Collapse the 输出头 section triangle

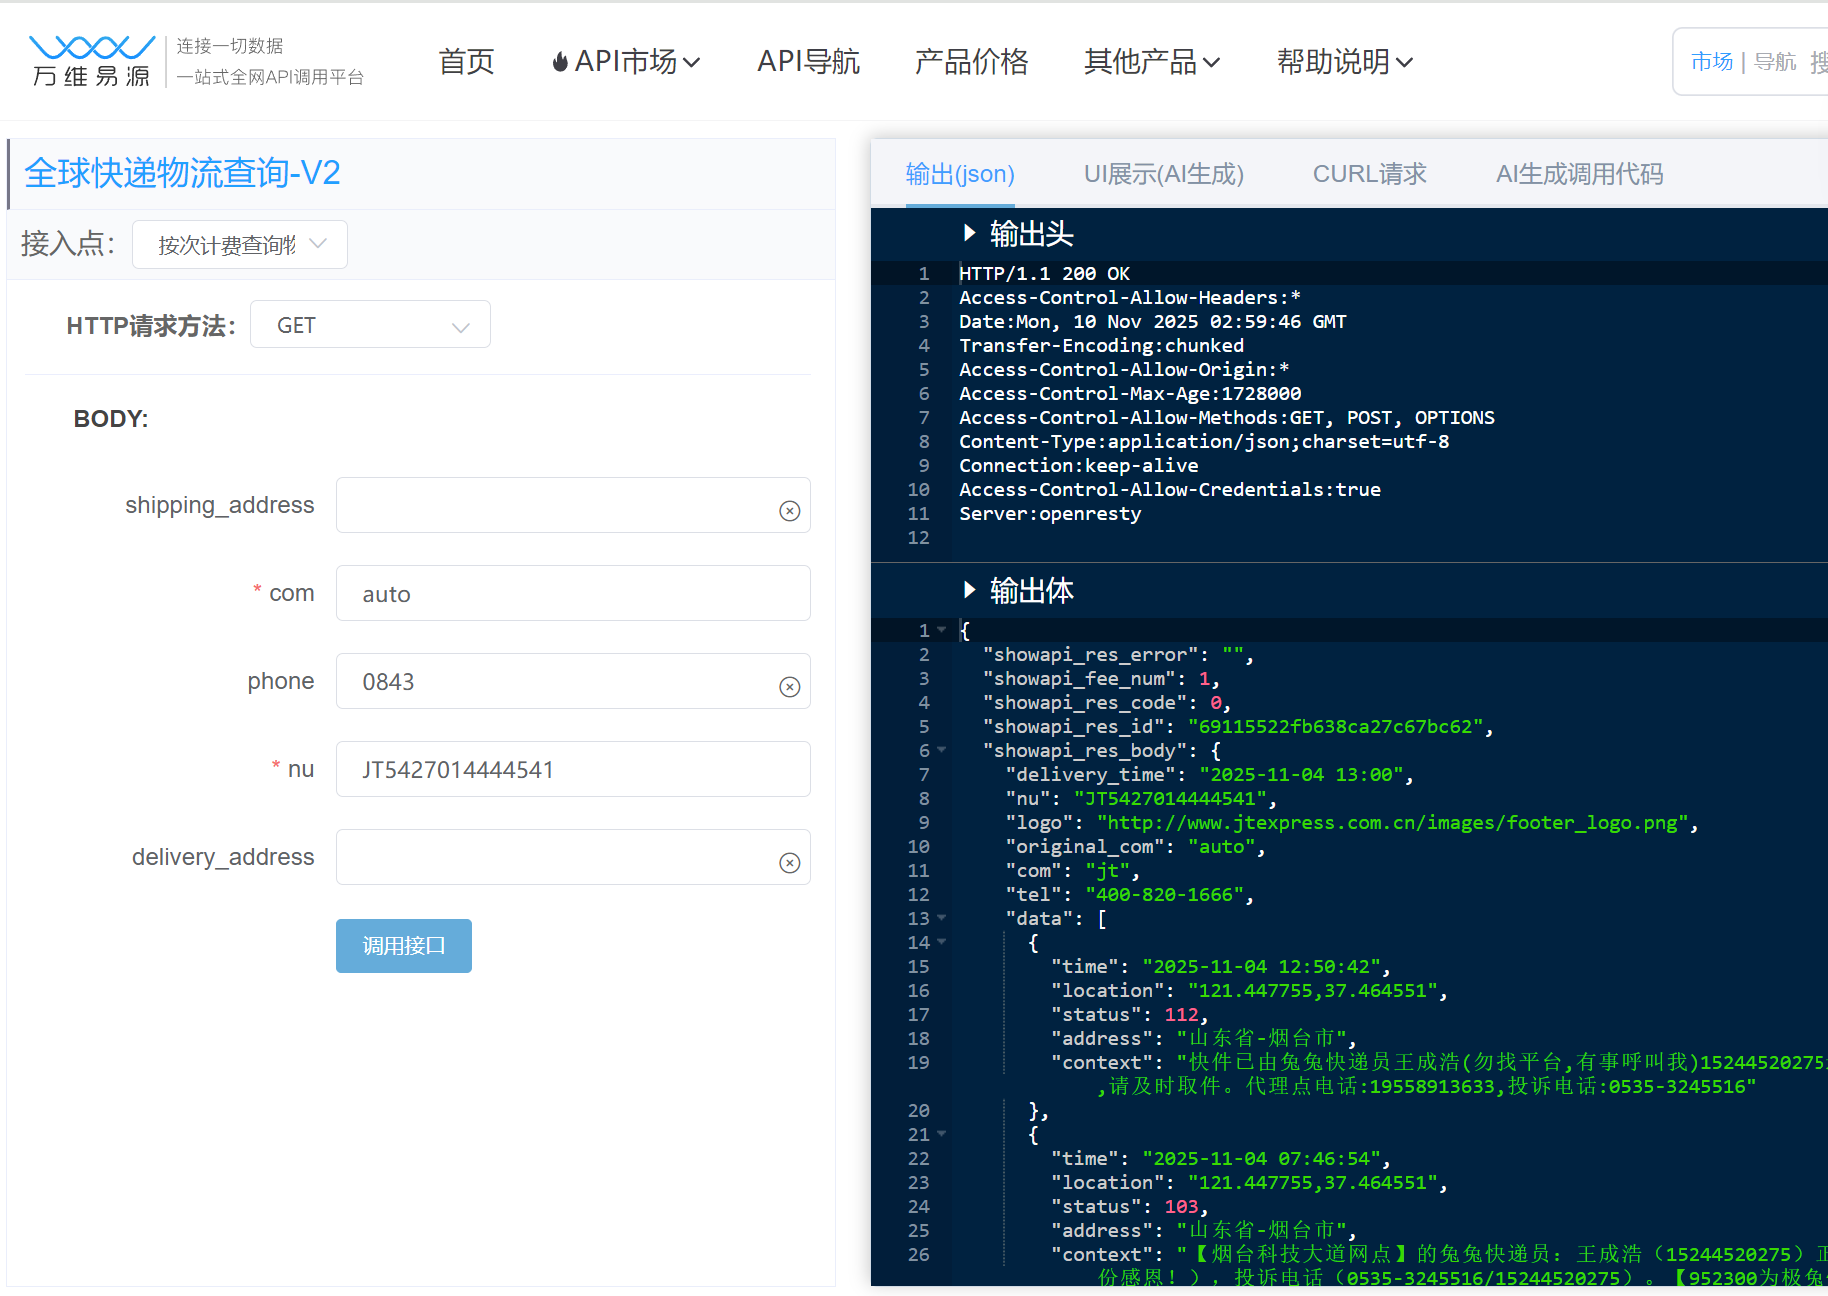969,233
